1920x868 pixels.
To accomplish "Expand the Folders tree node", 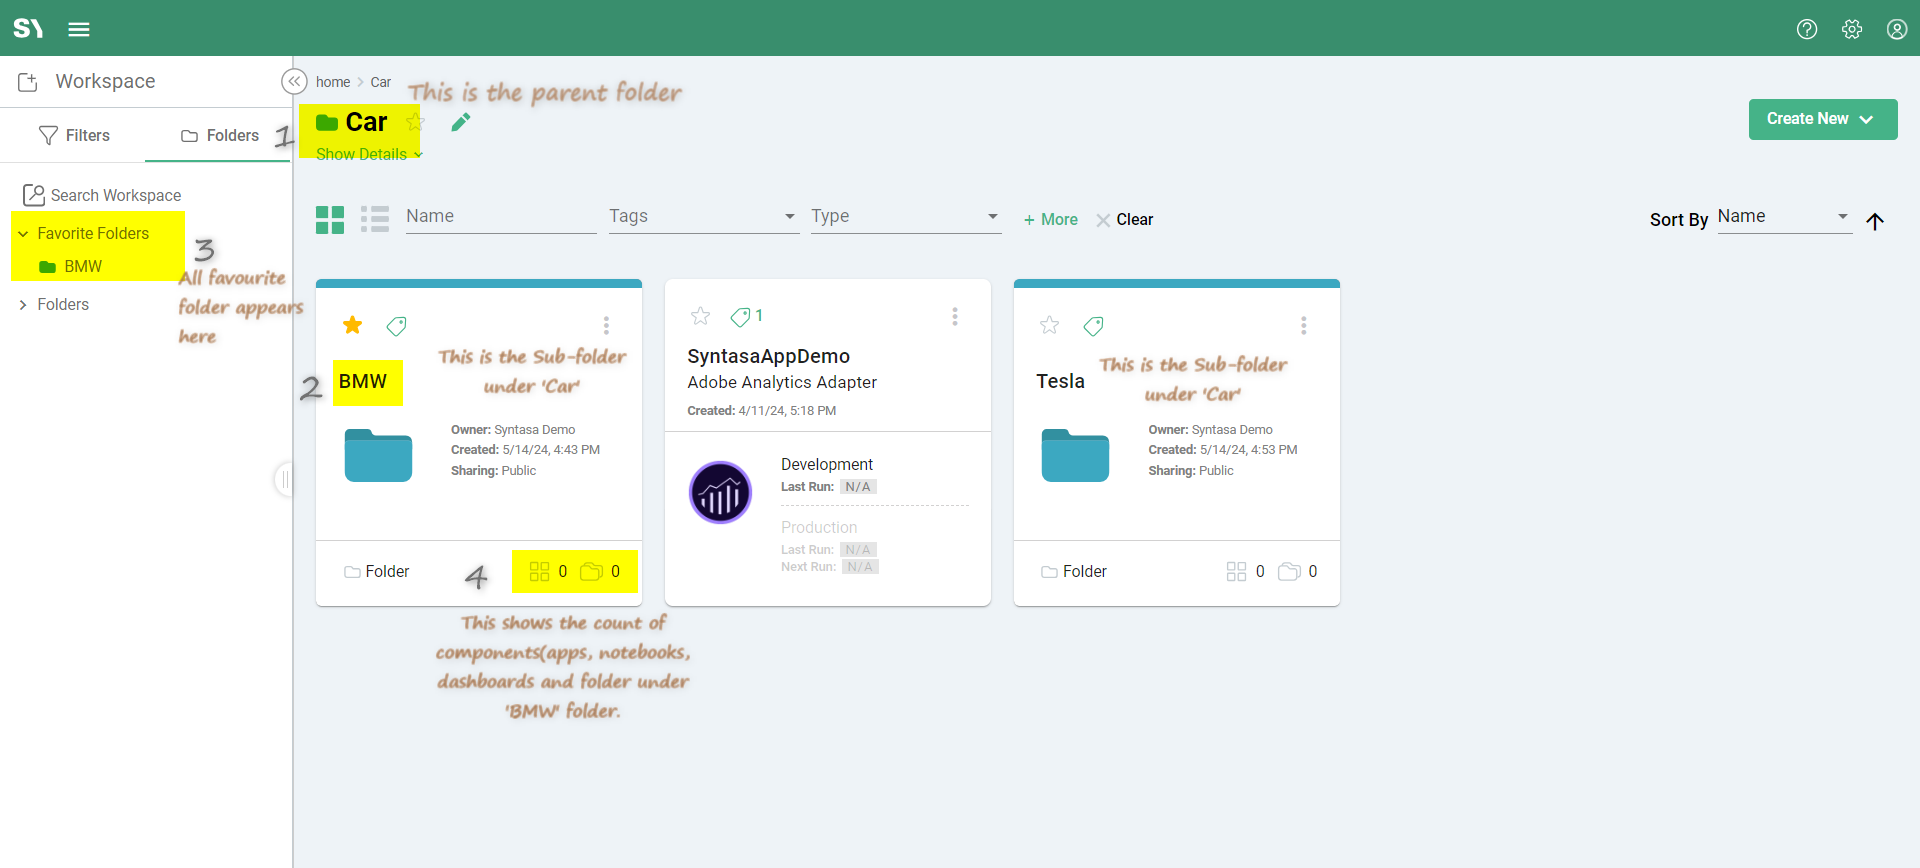I will [x=23, y=305].
